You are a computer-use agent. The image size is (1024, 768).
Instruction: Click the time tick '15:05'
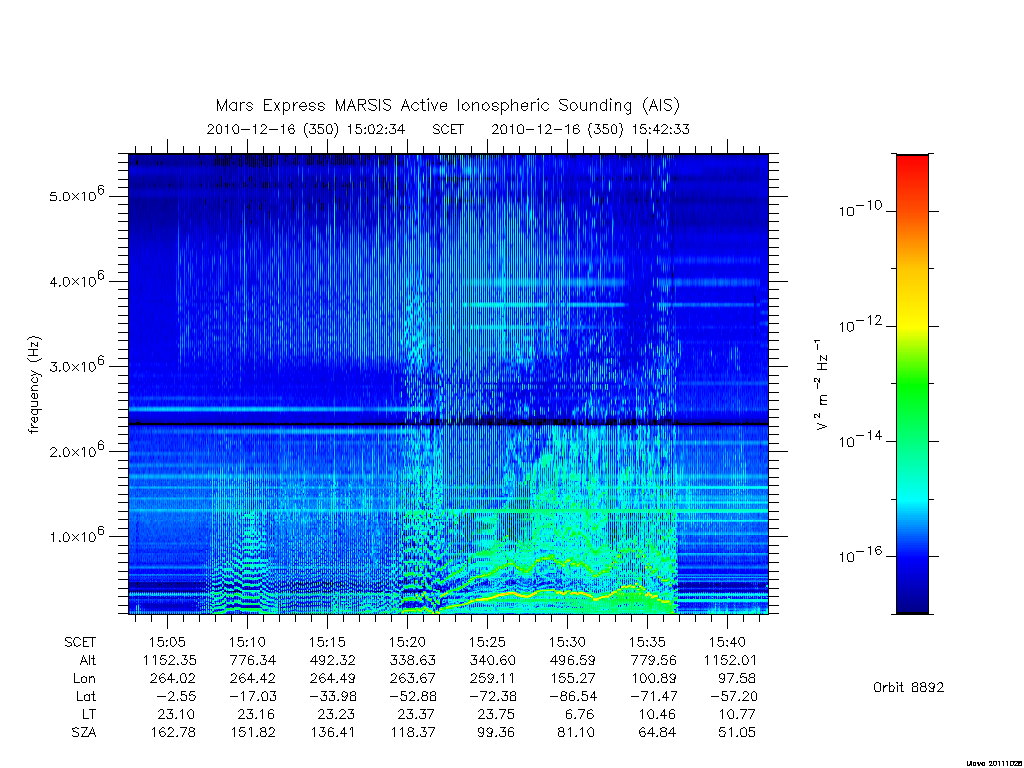(168, 643)
